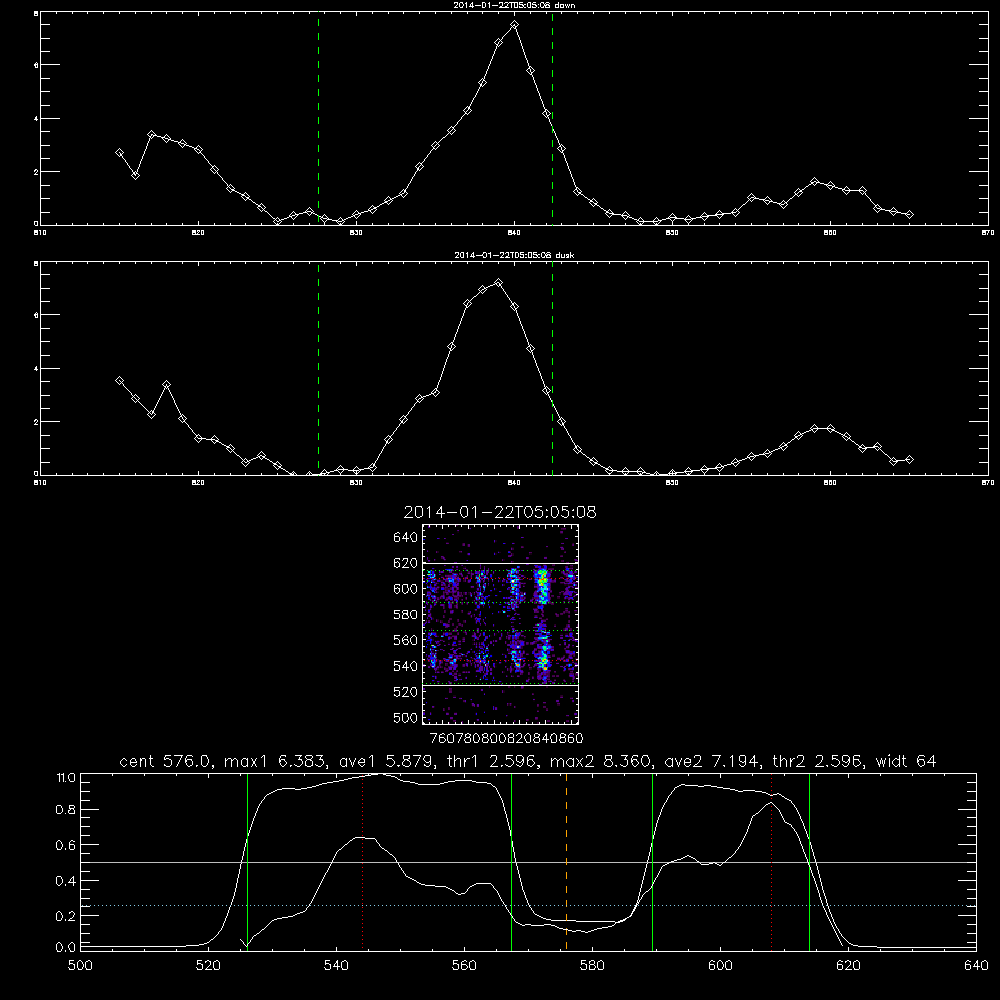
Task: Select 'max2 8.360' in the stats line
Action: coord(600,761)
